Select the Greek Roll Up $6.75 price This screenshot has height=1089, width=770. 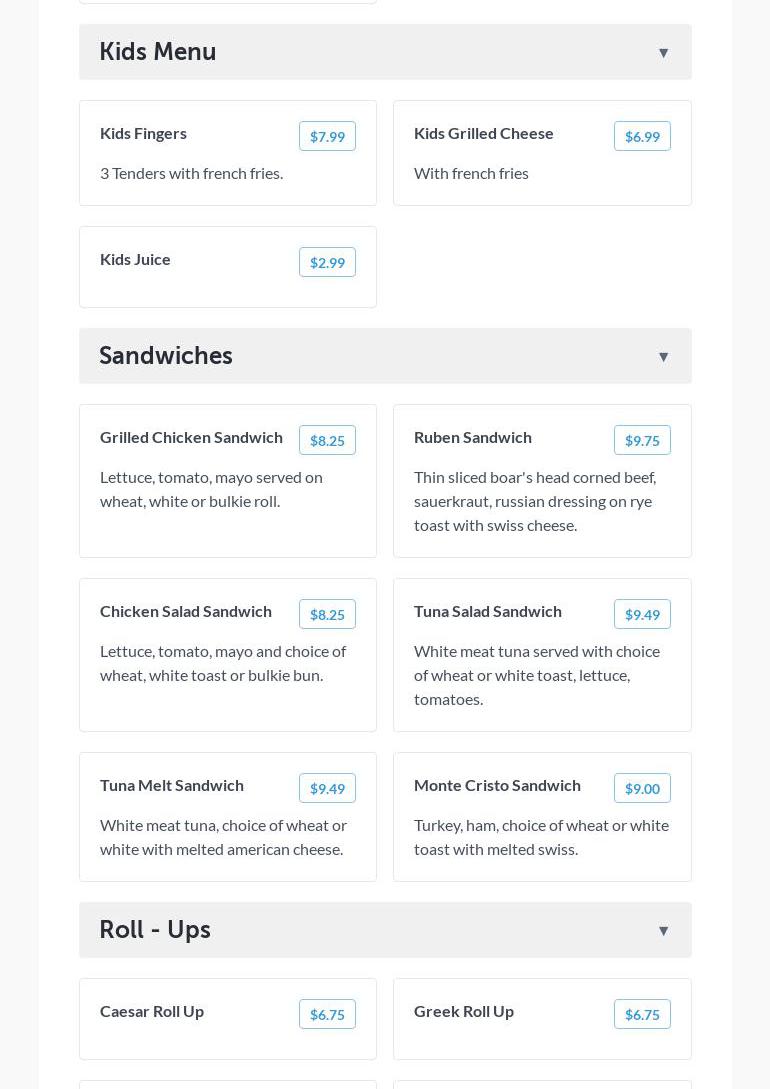click(642, 1015)
